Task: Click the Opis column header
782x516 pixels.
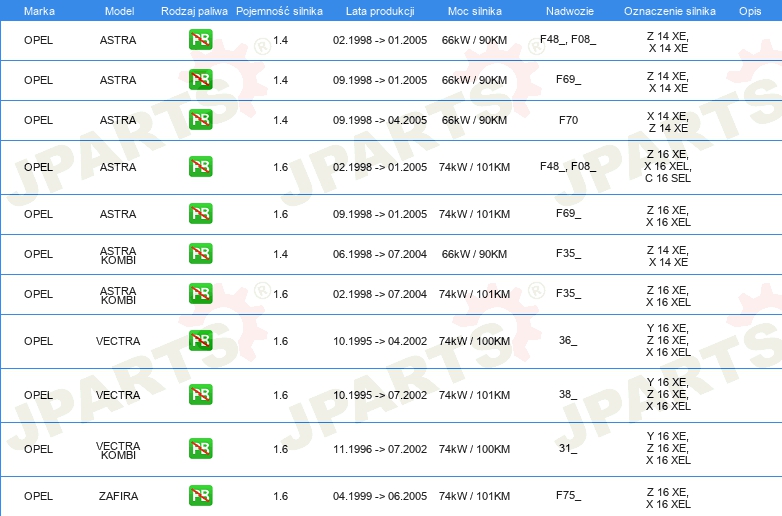Action: pos(750,11)
